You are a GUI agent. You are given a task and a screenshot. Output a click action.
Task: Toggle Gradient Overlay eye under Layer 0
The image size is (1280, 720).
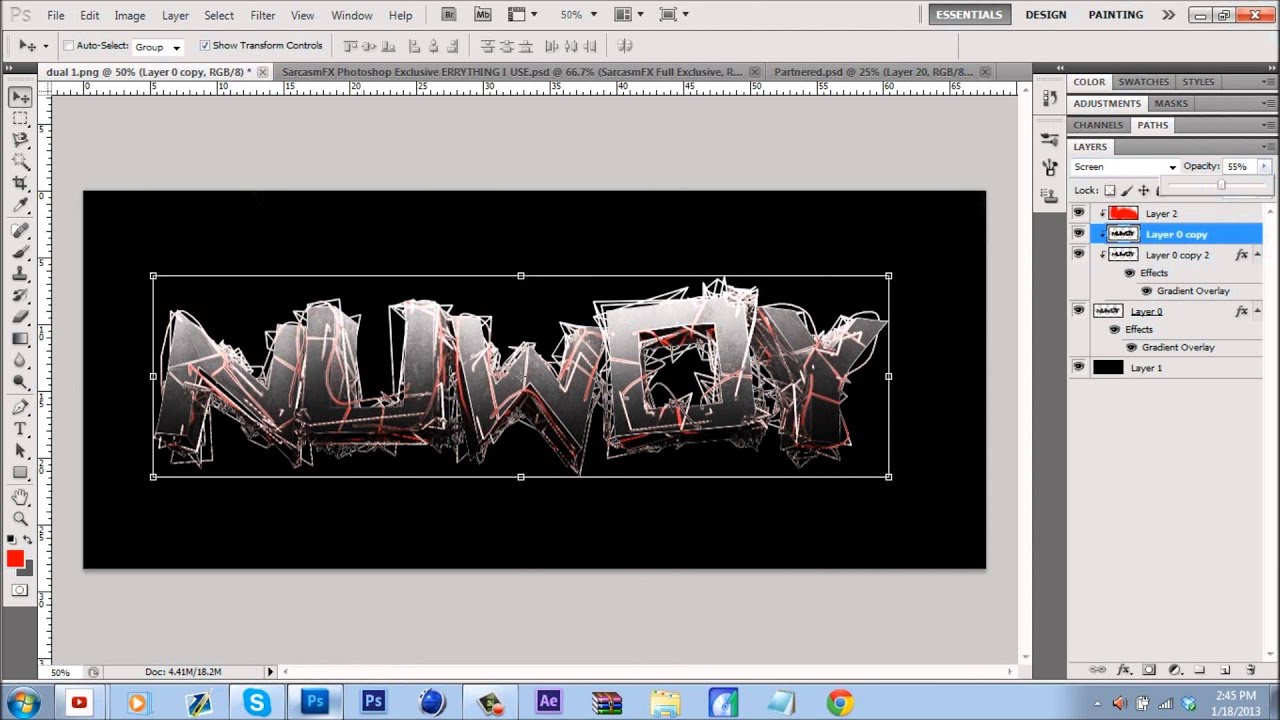point(1131,347)
